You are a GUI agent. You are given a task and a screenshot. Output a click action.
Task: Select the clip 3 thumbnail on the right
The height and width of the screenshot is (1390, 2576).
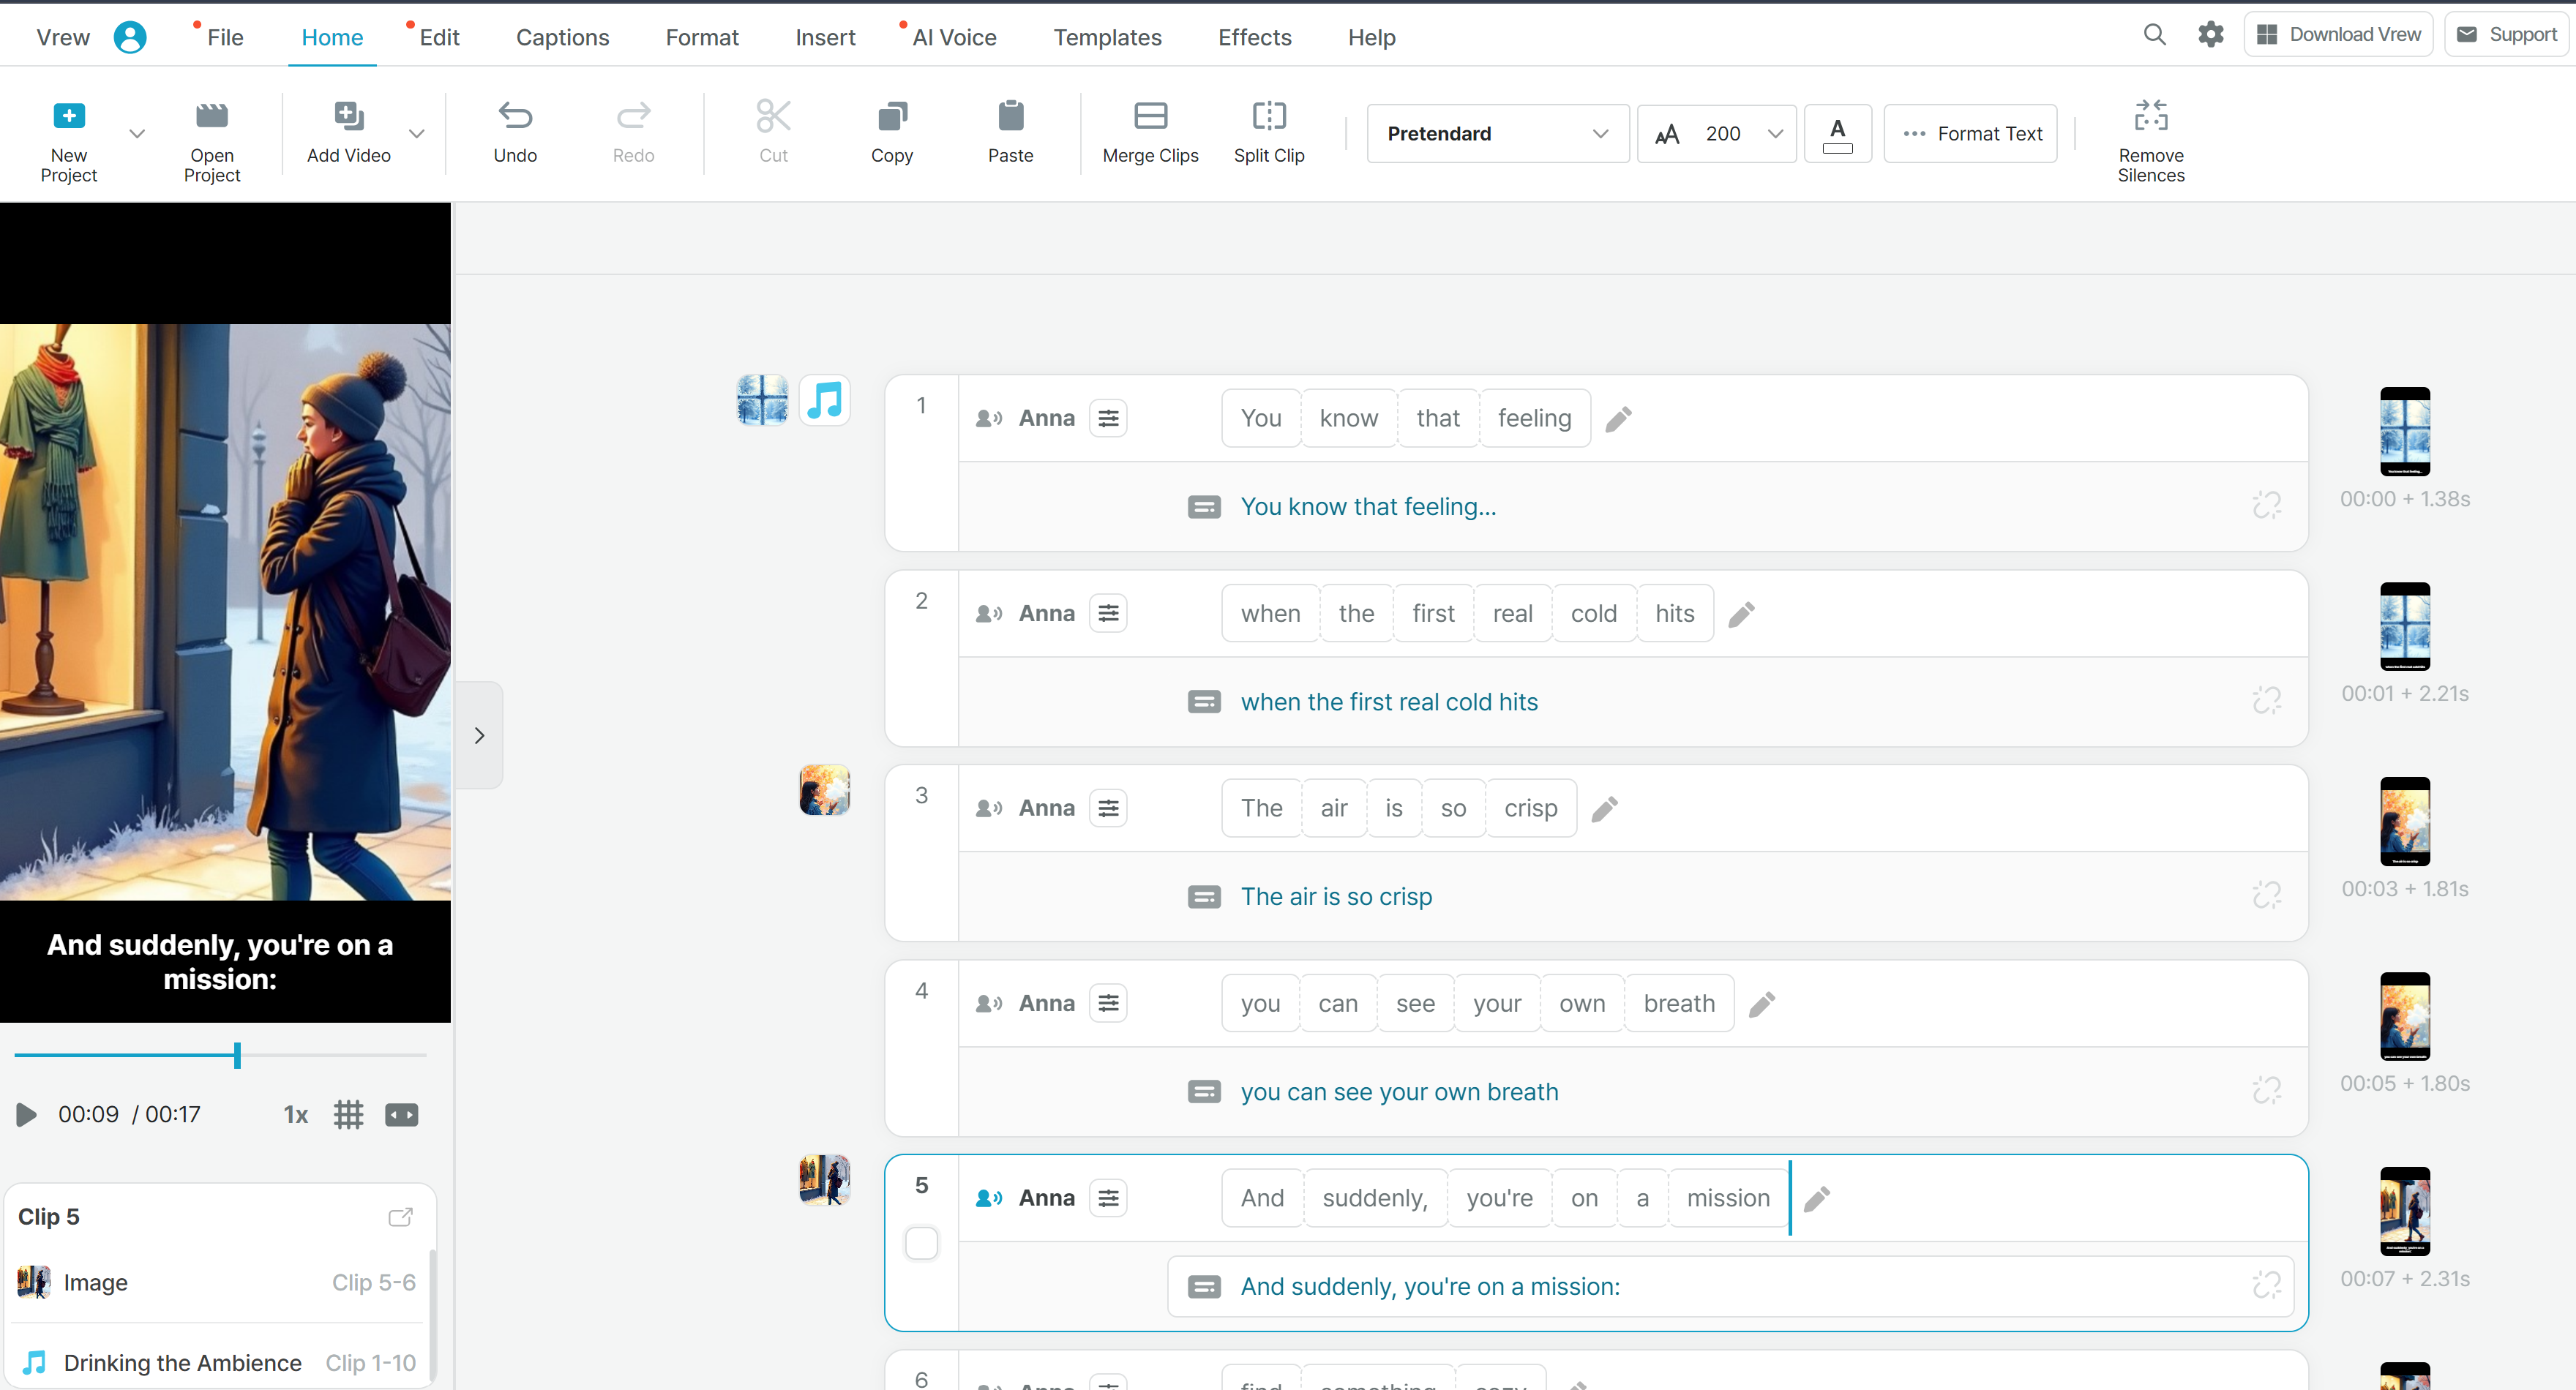point(2404,821)
